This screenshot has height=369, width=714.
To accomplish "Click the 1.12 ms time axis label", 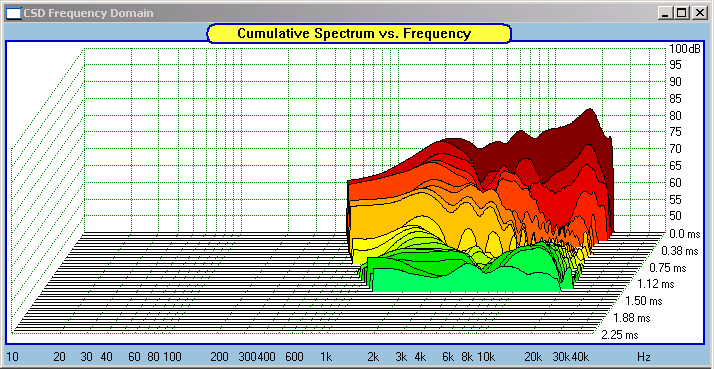I will (655, 284).
